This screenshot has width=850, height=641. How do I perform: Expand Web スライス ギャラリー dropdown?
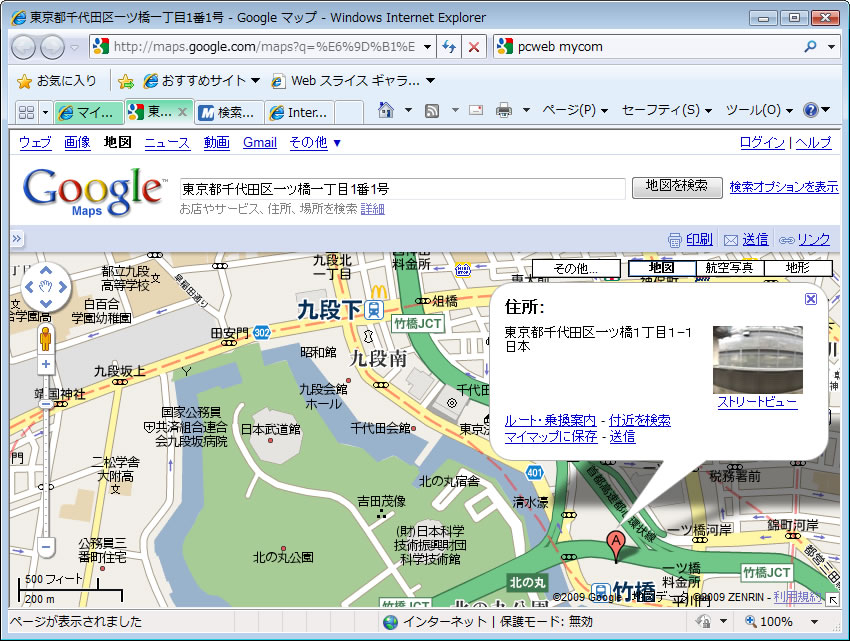click(430, 81)
